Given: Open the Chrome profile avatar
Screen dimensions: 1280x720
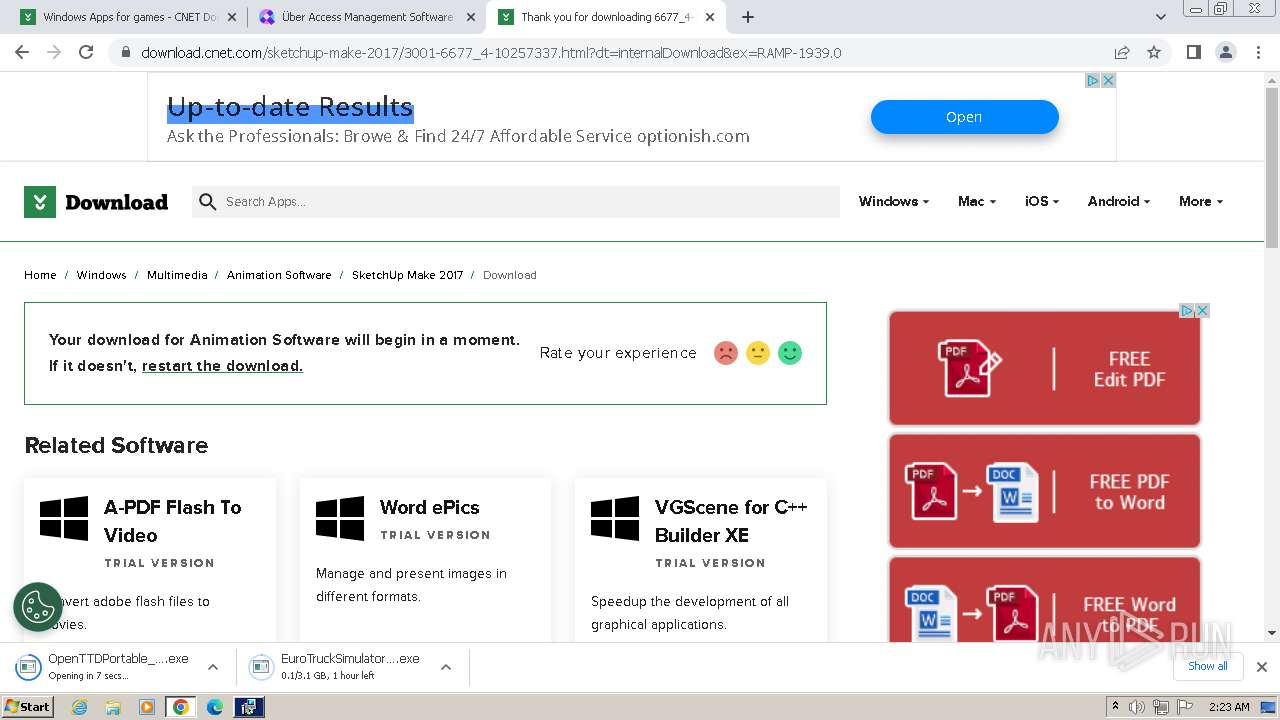Looking at the screenshot, I should [1225, 52].
